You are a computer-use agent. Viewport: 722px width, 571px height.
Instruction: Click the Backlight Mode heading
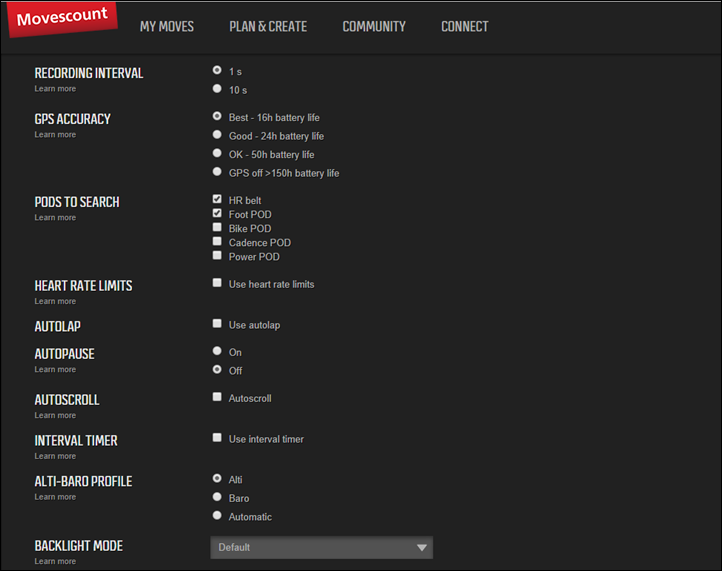point(79,546)
